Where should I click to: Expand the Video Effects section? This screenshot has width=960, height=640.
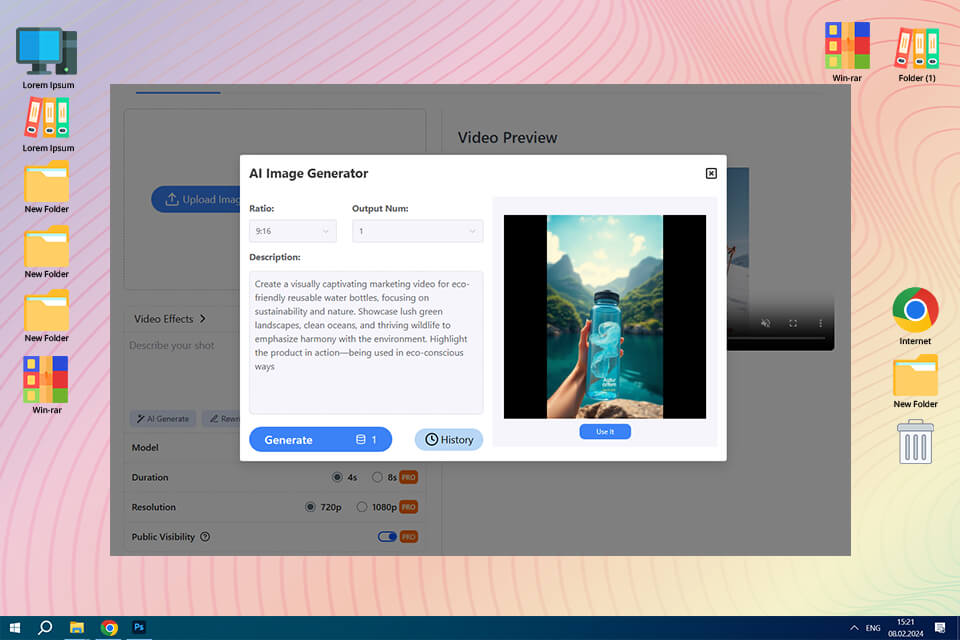pos(170,318)
